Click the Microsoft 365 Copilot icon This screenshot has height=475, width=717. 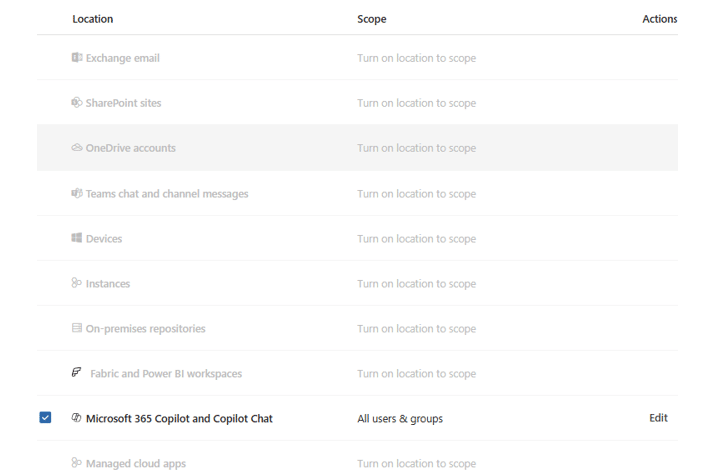77,418
